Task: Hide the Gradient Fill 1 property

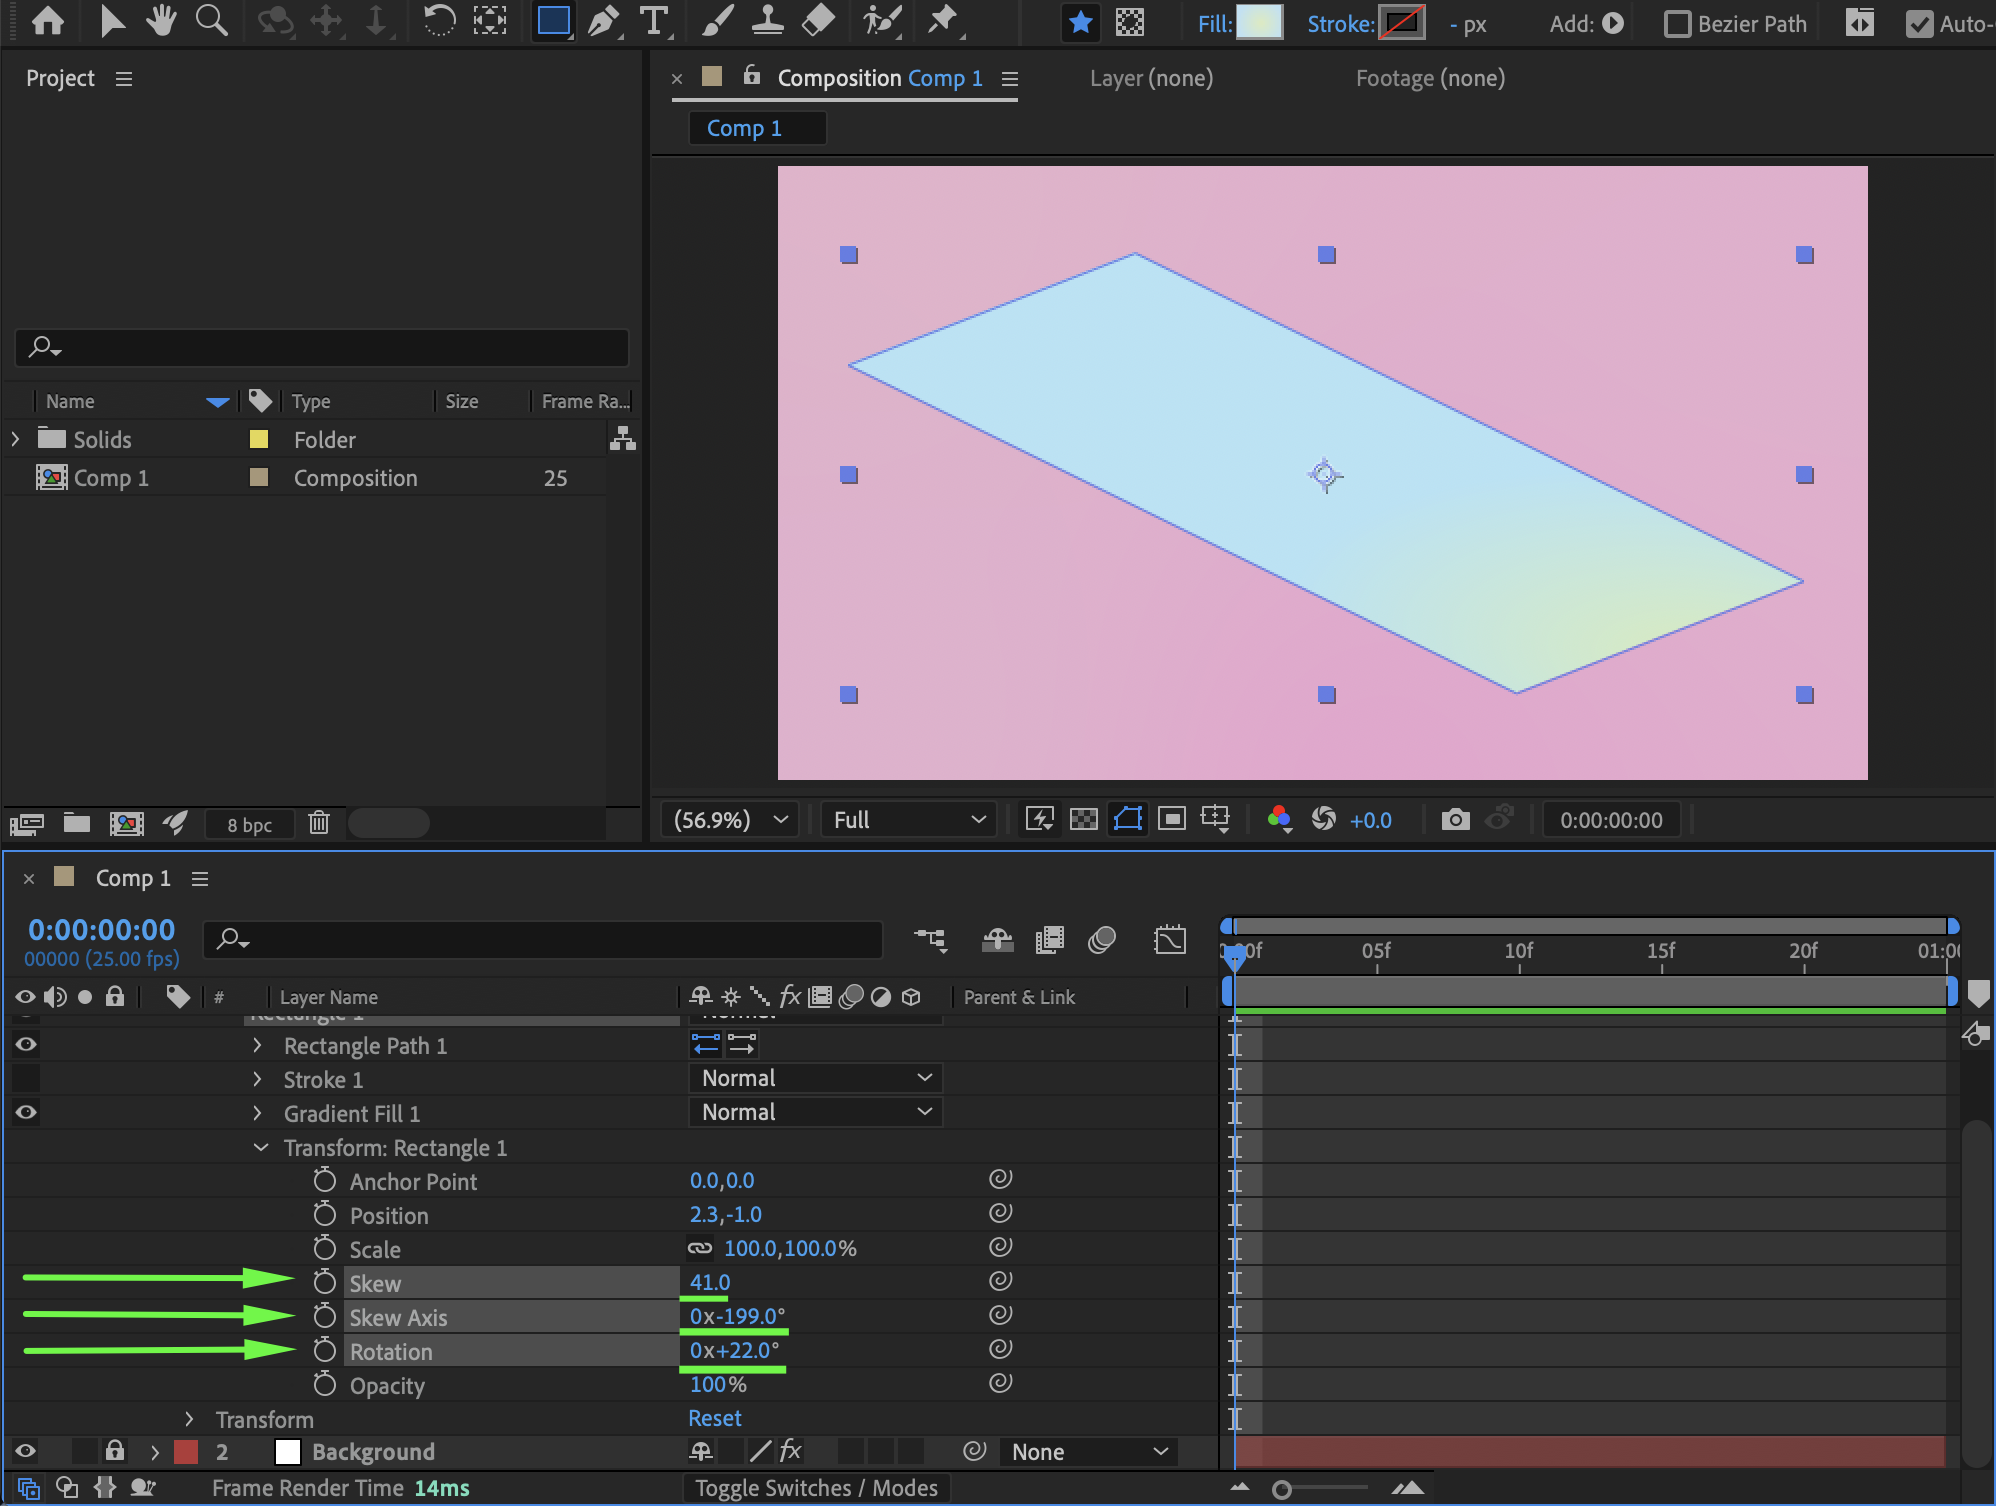Action: pyautogui.click(x=26, y=1112)
